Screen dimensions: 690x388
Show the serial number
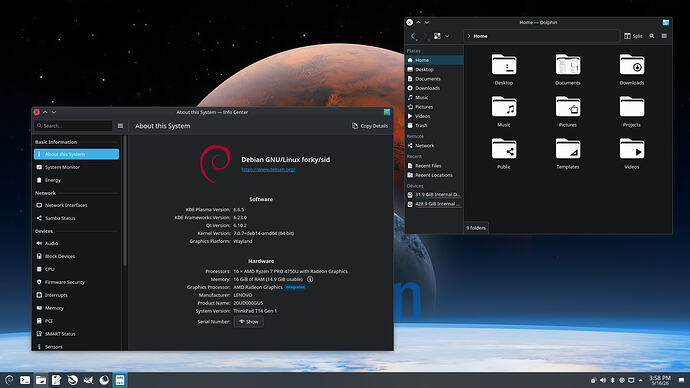249,322
